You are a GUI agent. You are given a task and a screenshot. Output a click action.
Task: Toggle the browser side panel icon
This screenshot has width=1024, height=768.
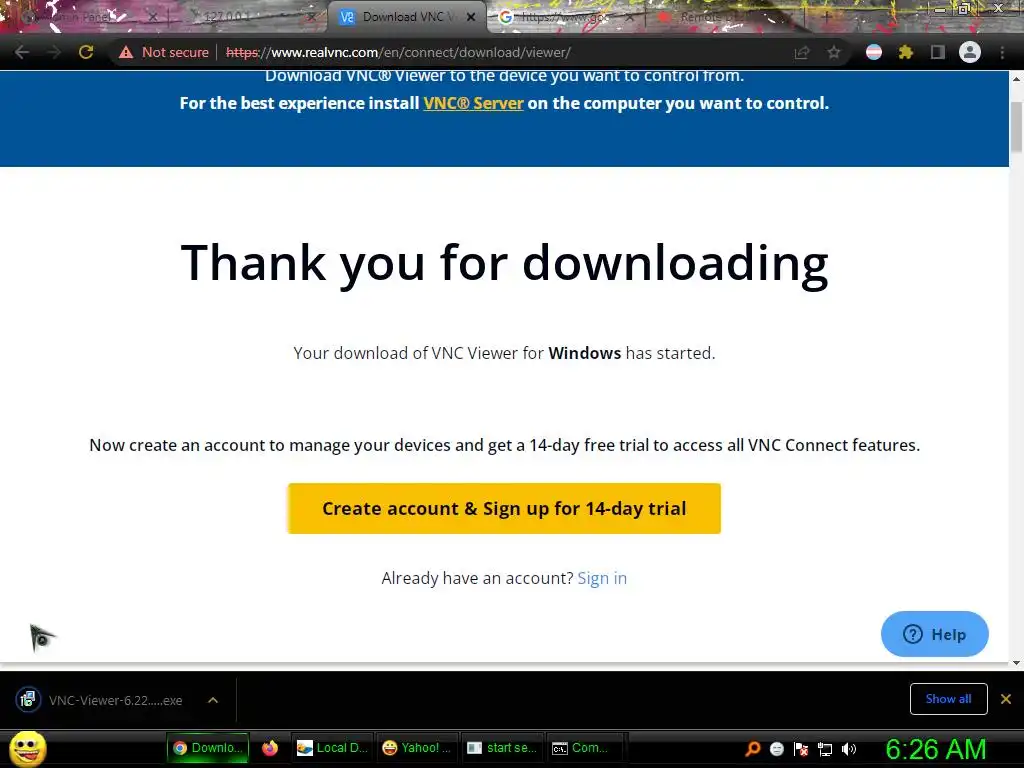pos(938,52)
